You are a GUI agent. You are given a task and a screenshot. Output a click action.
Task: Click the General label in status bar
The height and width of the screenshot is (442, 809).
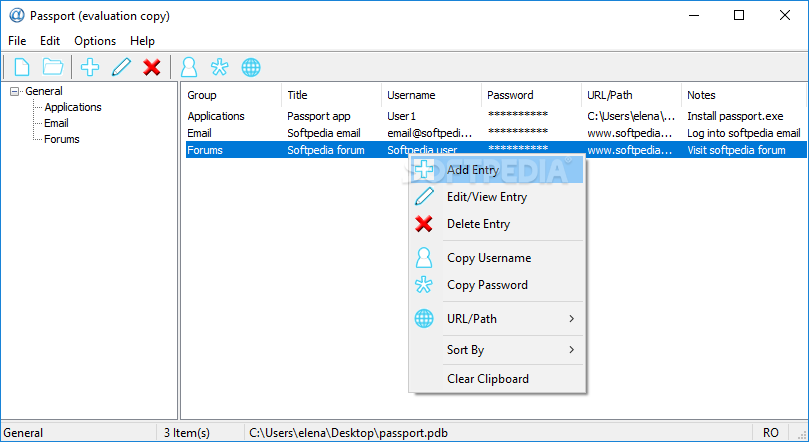[x=23, y=433]
